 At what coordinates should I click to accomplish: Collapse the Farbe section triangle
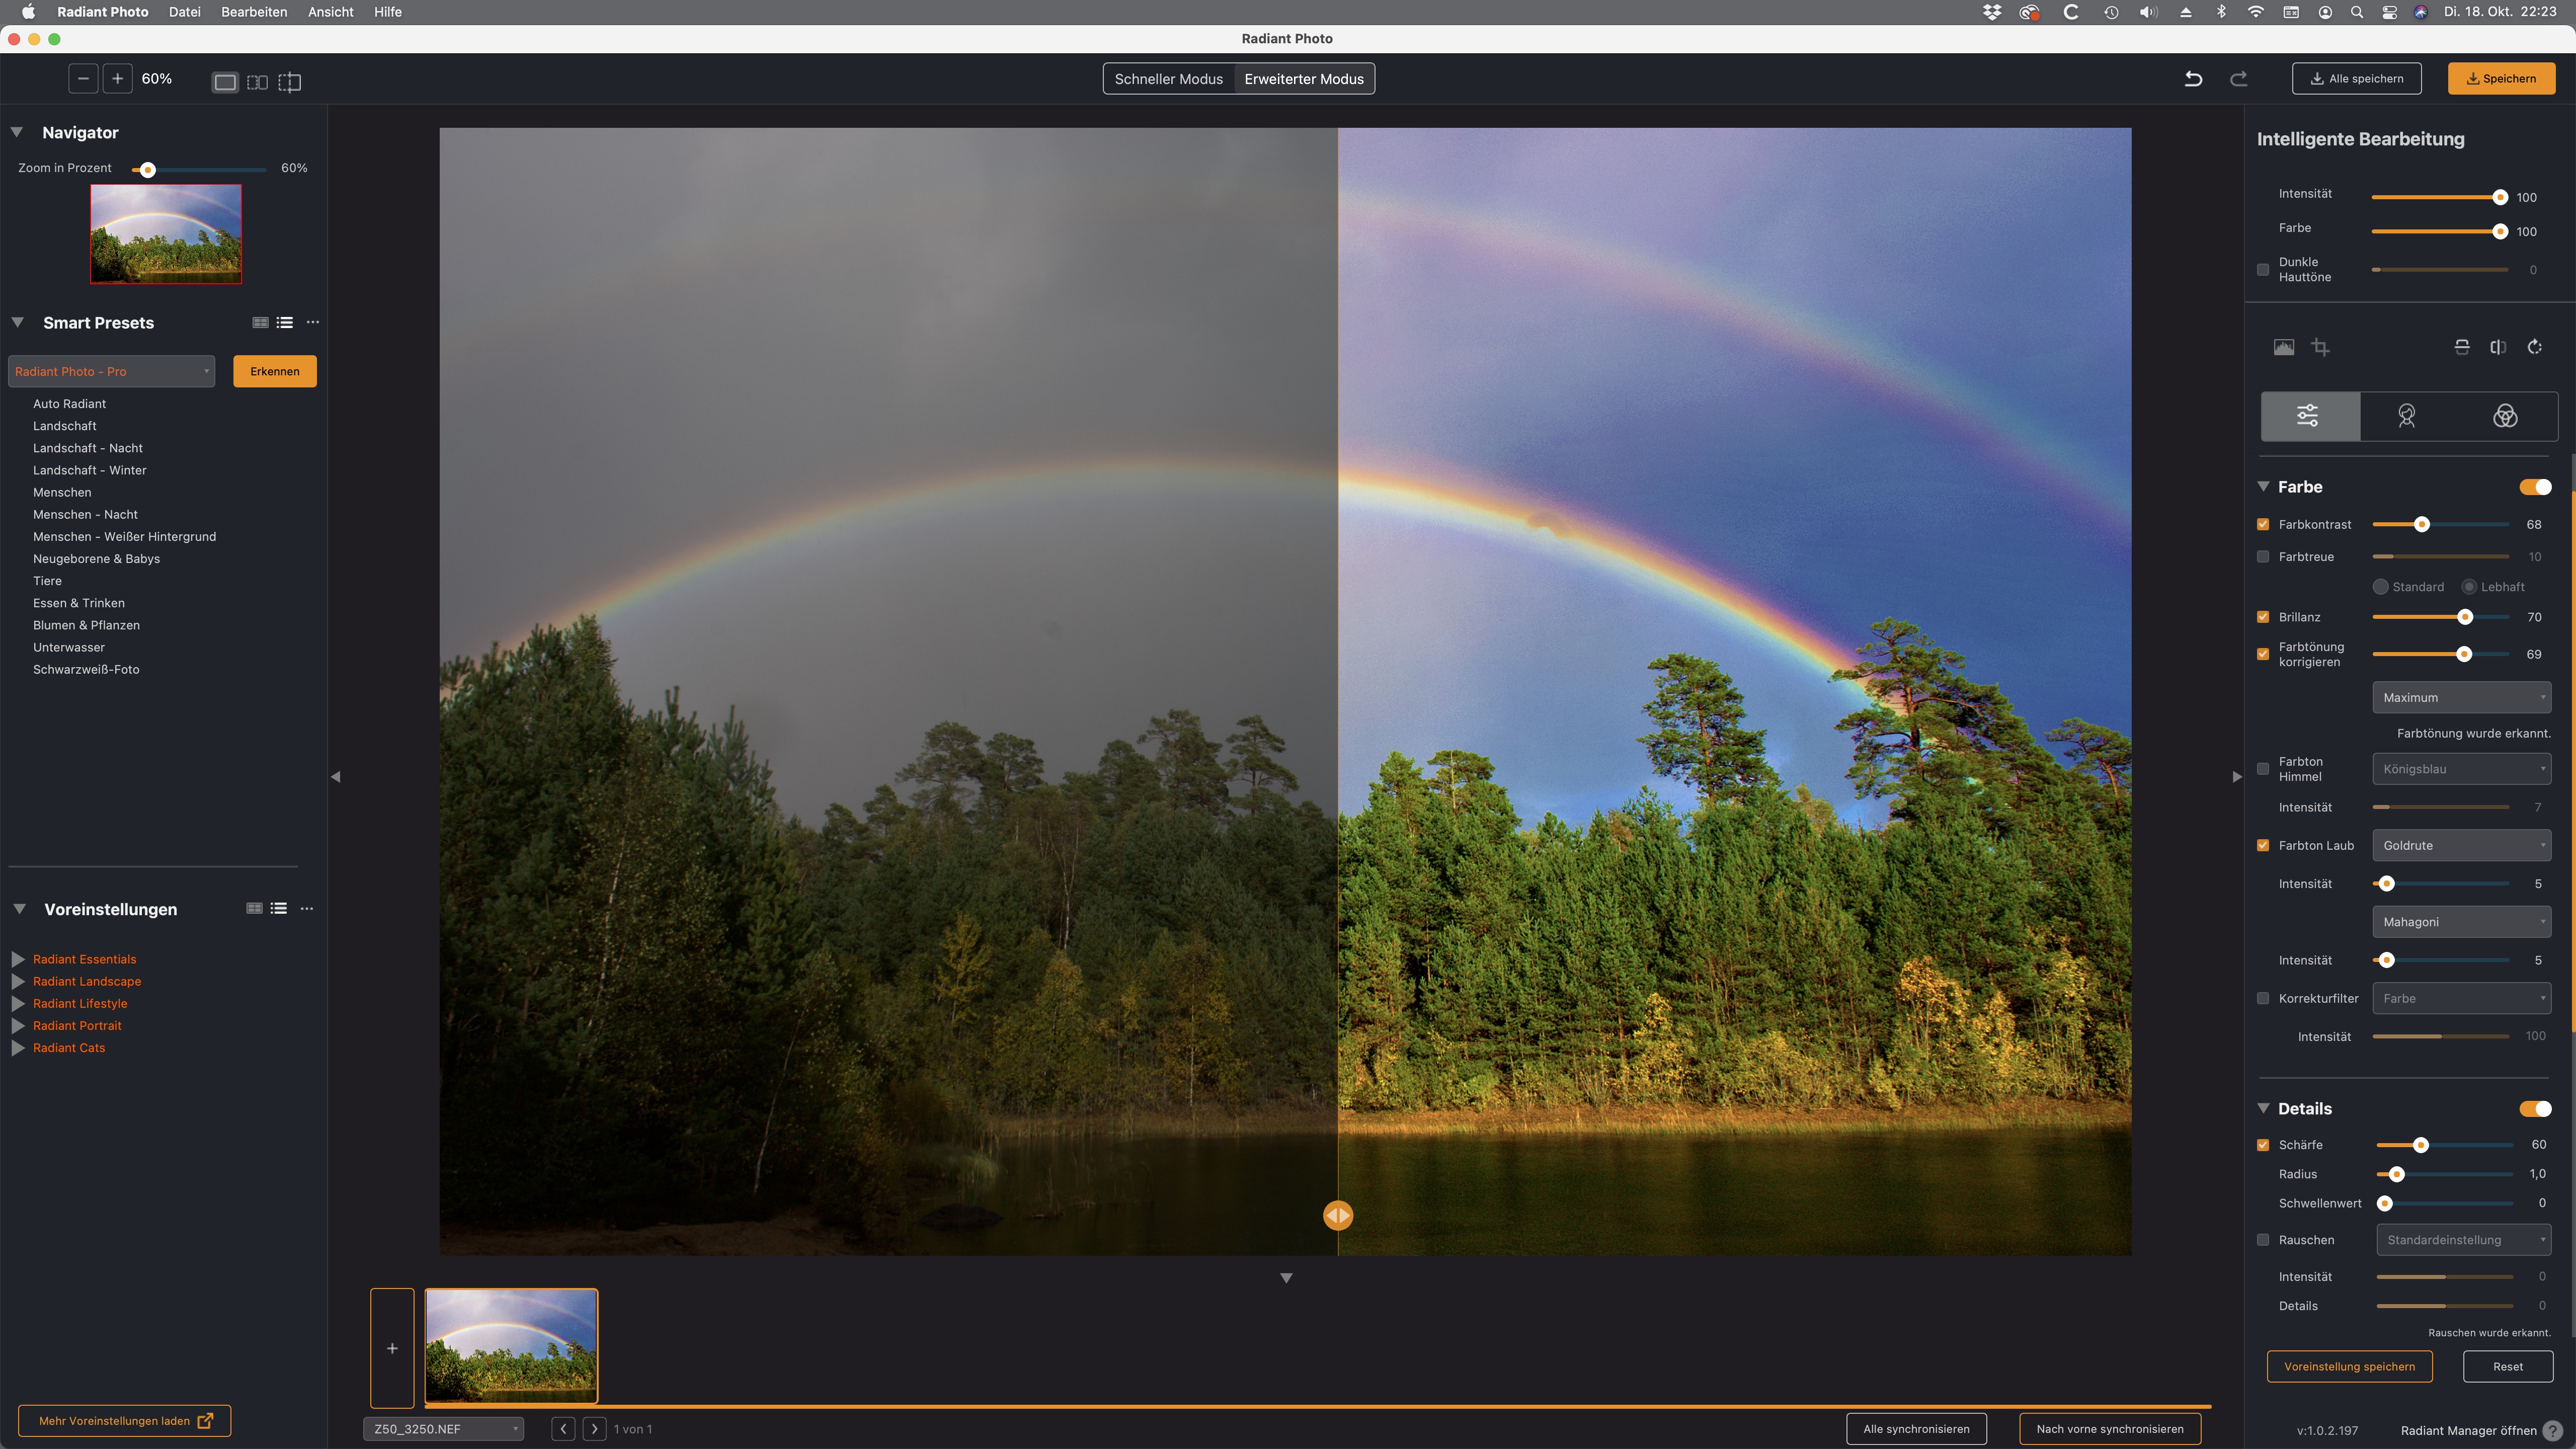click(x=2263, y=486)
